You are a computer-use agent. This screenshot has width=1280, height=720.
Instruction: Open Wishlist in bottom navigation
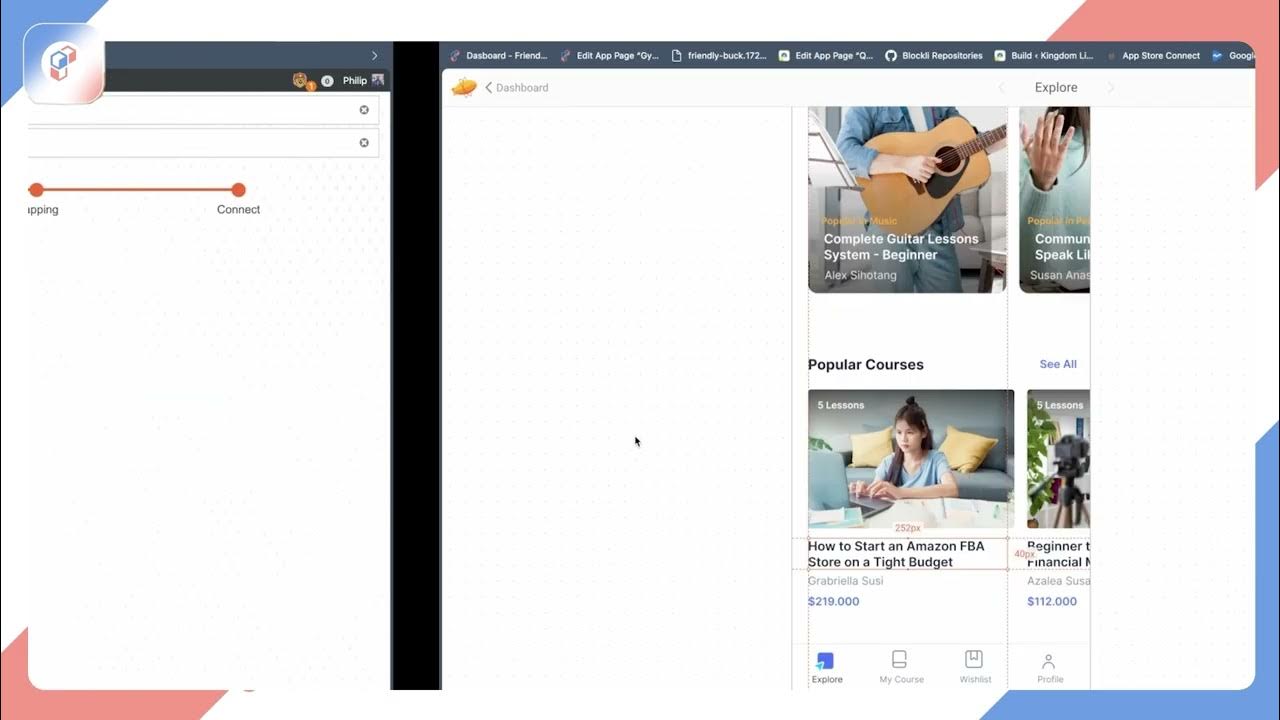(x=975, y=668)
